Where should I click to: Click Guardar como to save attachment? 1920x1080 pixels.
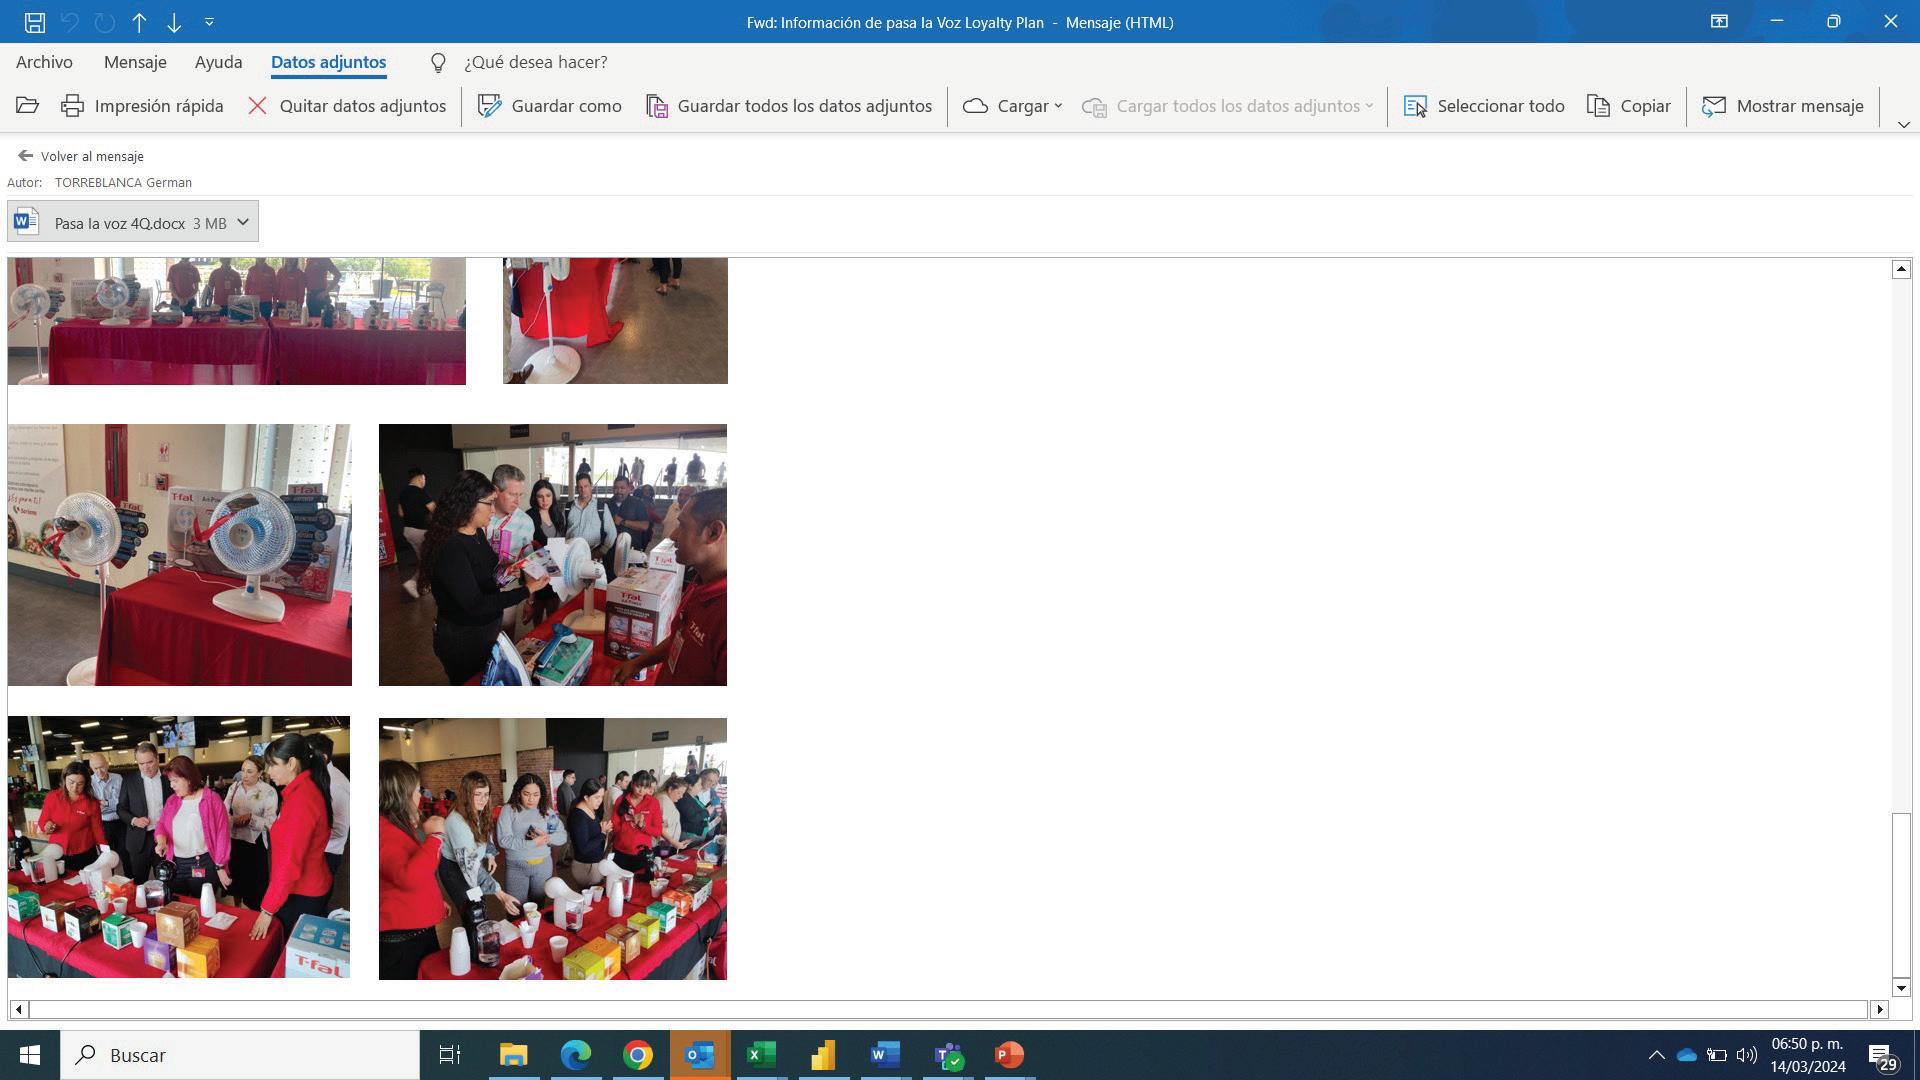550,106
